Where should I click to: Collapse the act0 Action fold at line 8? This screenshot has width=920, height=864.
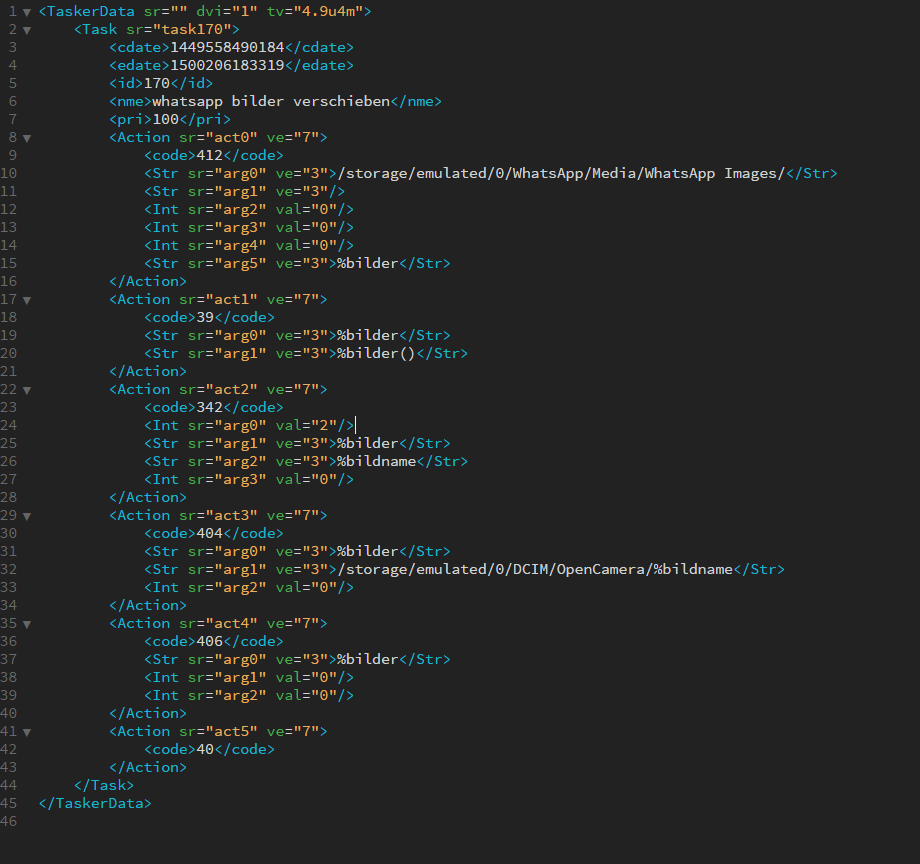pyautogui.click(x=27, y=138)
